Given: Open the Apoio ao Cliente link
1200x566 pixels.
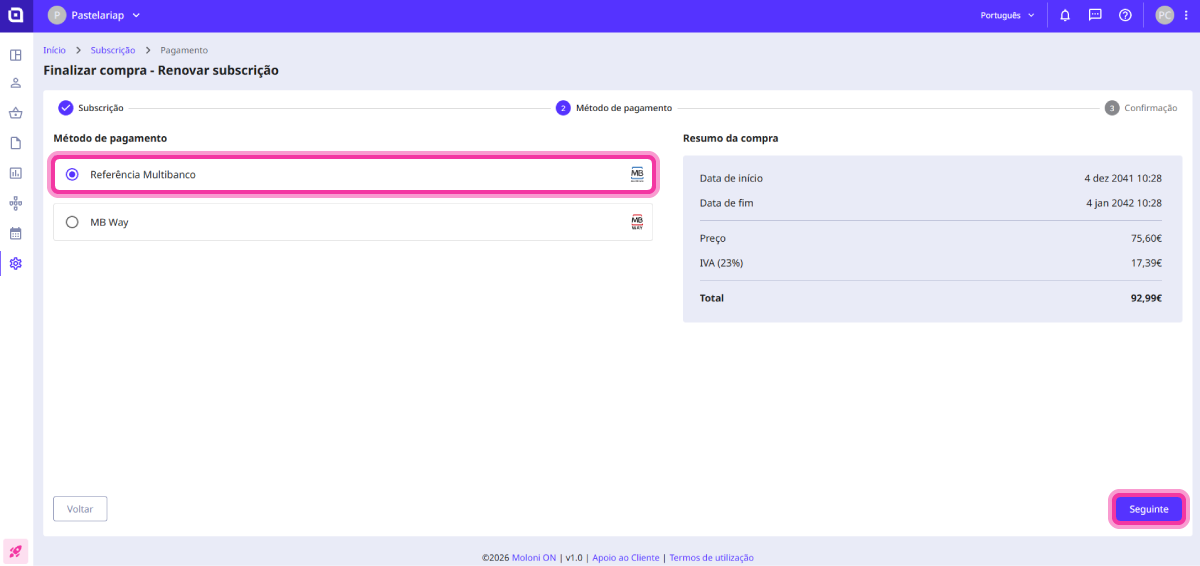Looking at the screenshot, I should (626, 558).
